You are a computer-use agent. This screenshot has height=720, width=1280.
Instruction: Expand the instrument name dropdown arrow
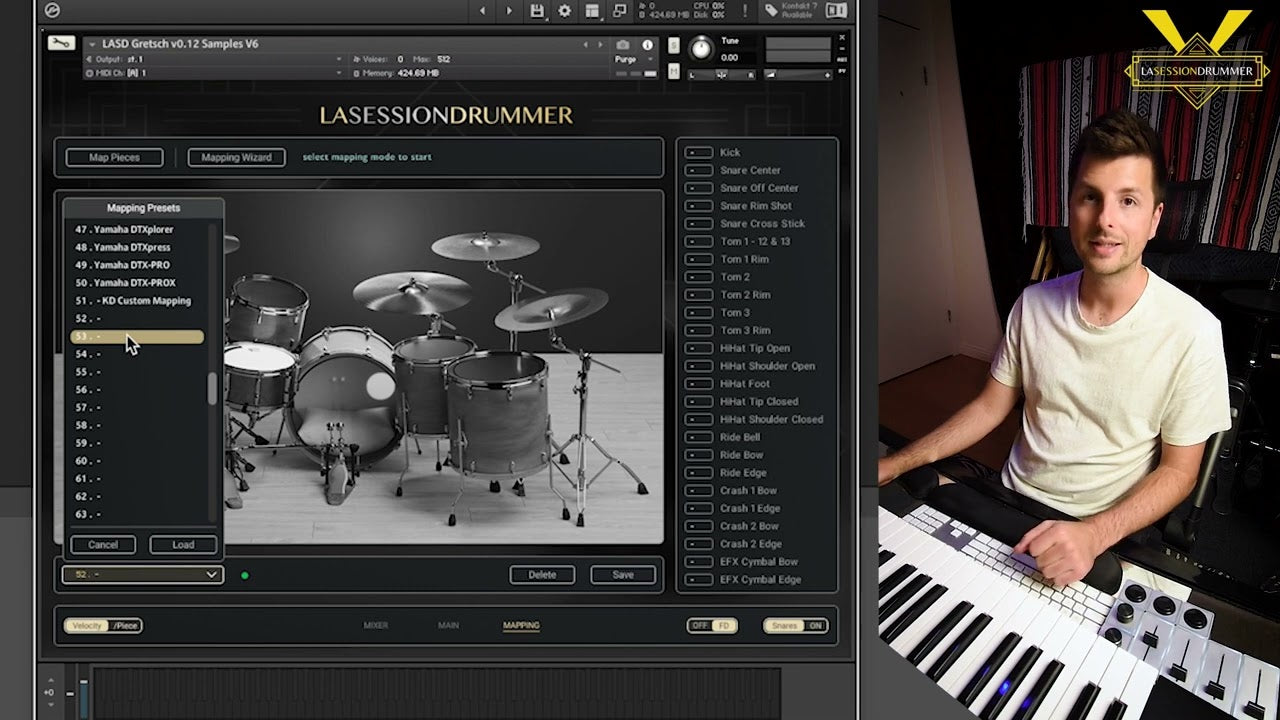pos(92,45)
